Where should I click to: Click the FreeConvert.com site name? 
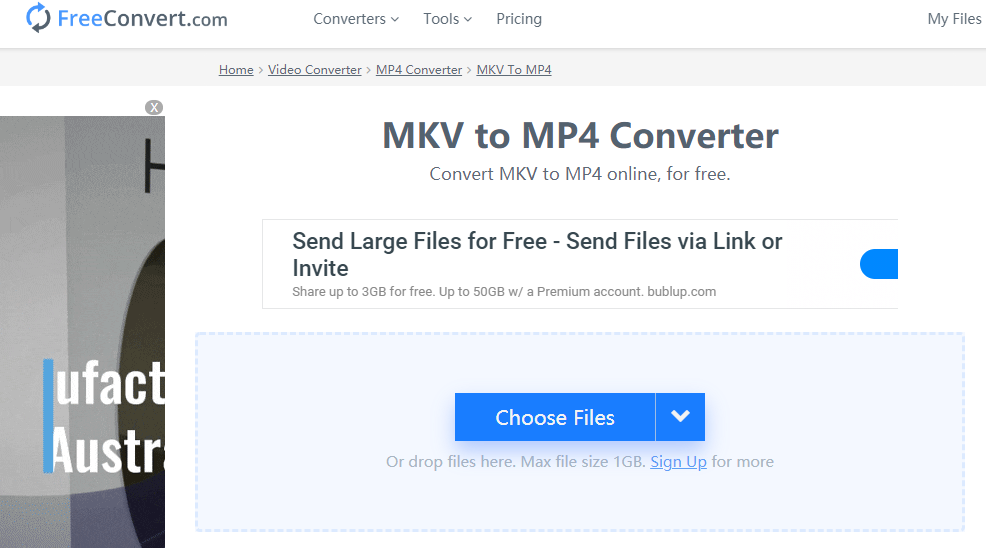coord(142,19)
